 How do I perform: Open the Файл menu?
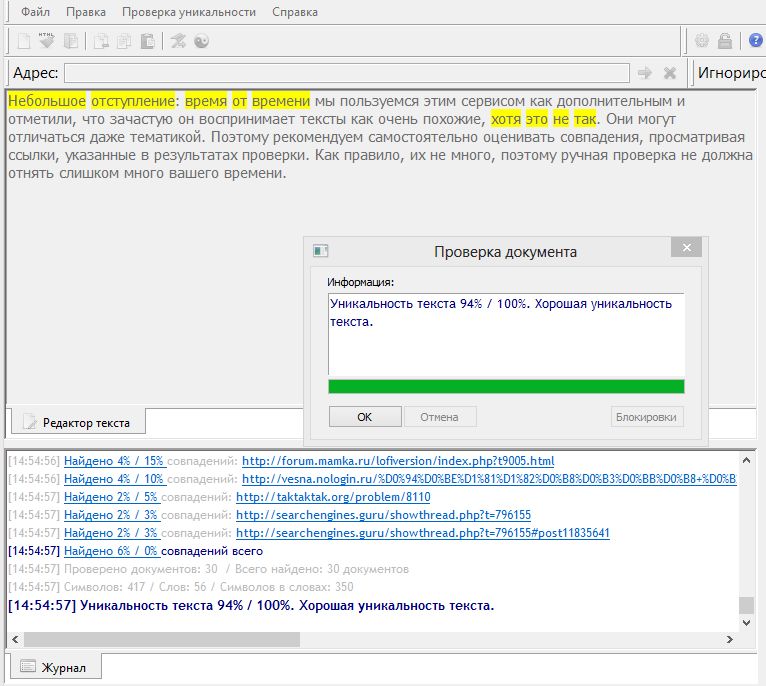35,12
